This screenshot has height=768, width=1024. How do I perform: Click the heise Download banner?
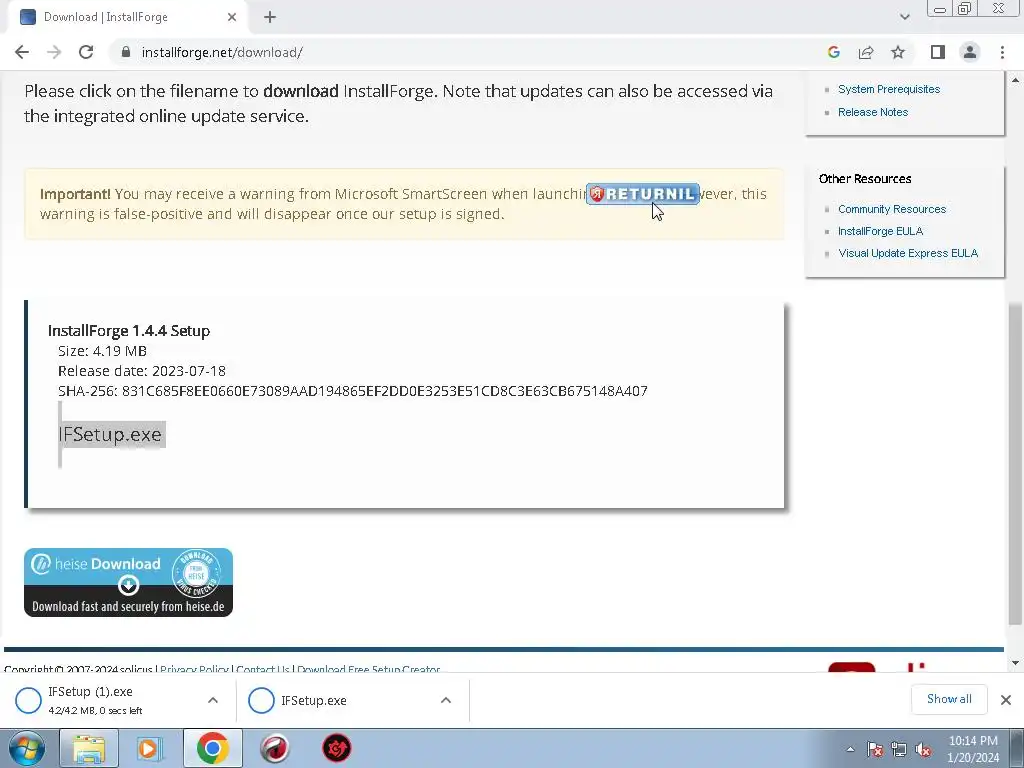(x=128, y=583)
